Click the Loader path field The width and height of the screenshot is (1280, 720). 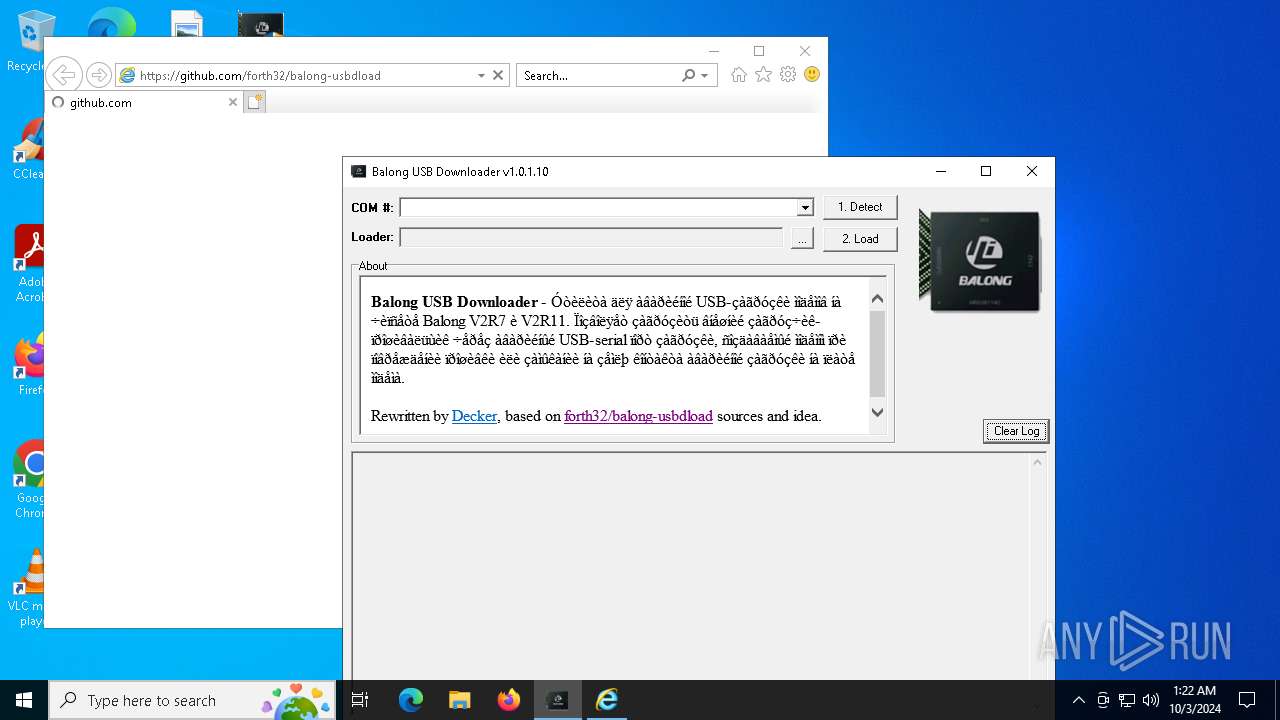point(591,237)
